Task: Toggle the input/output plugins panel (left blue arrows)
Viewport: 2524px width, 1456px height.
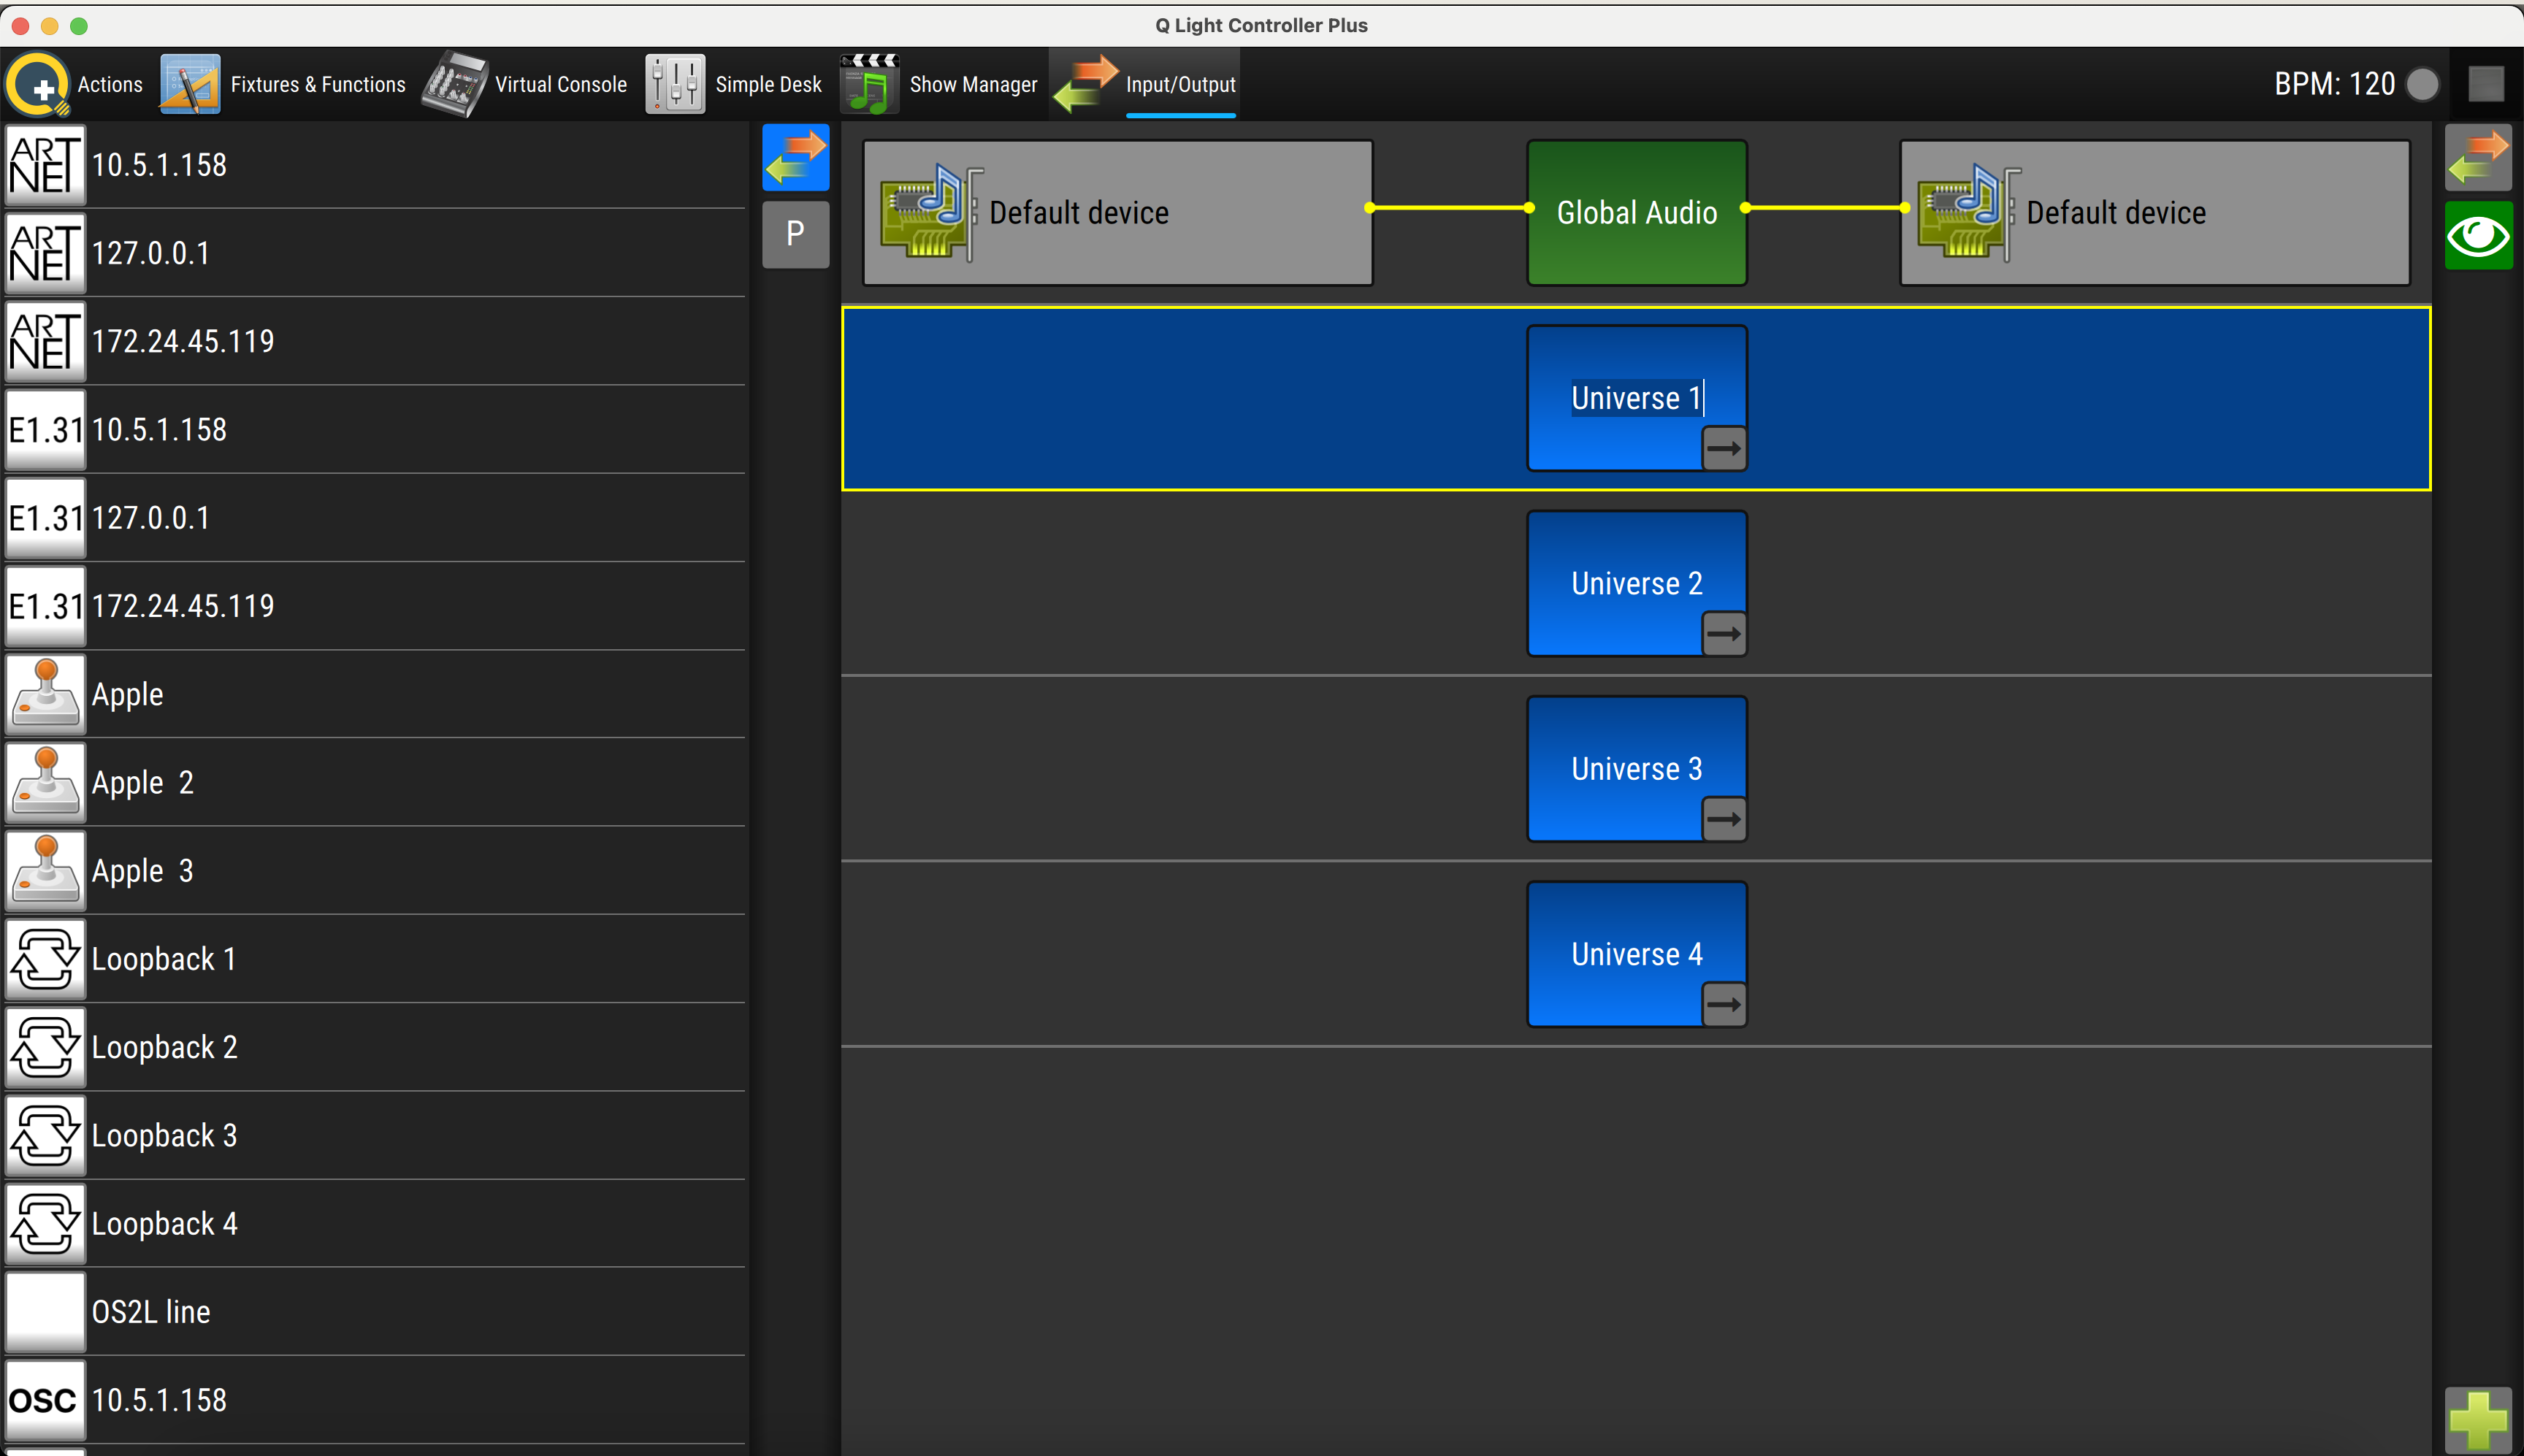Action: (796, 157)
